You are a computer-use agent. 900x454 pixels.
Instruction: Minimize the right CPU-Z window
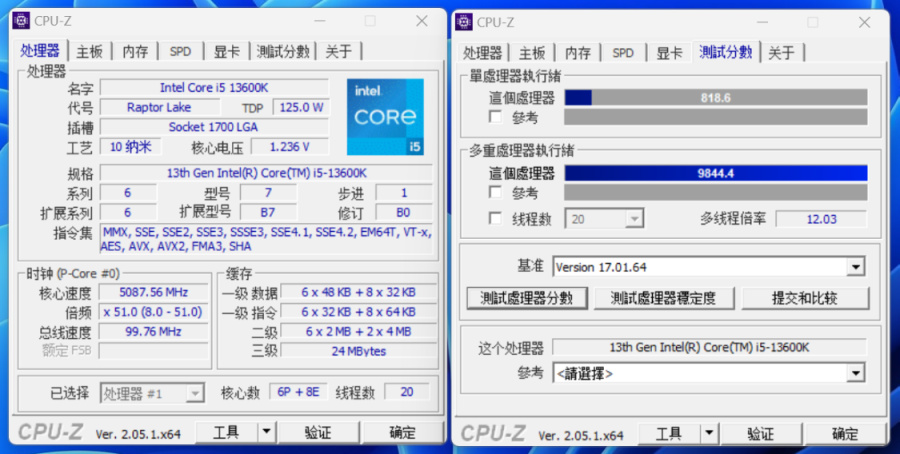click(762, 22)
